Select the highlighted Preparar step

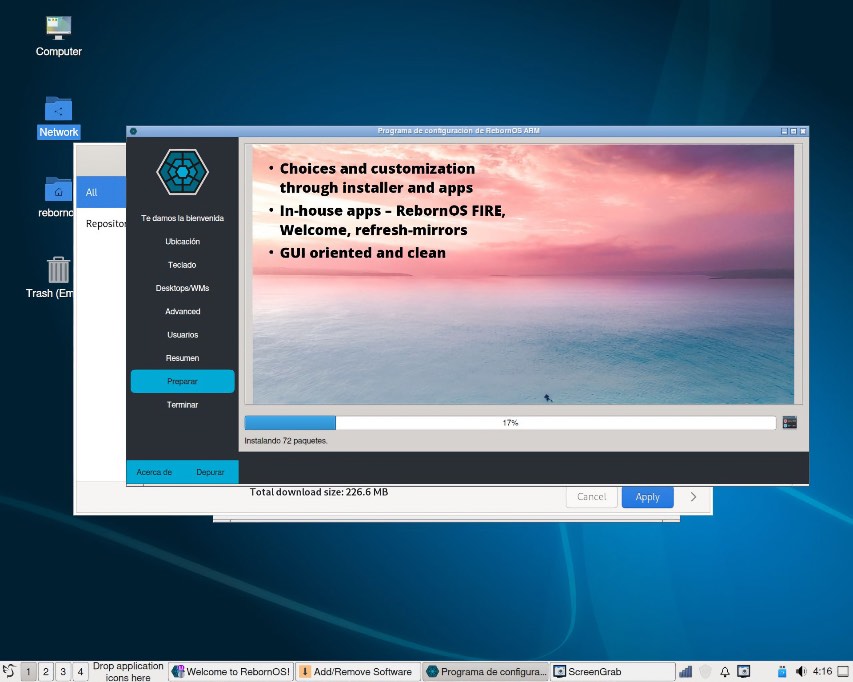[182, 381]
